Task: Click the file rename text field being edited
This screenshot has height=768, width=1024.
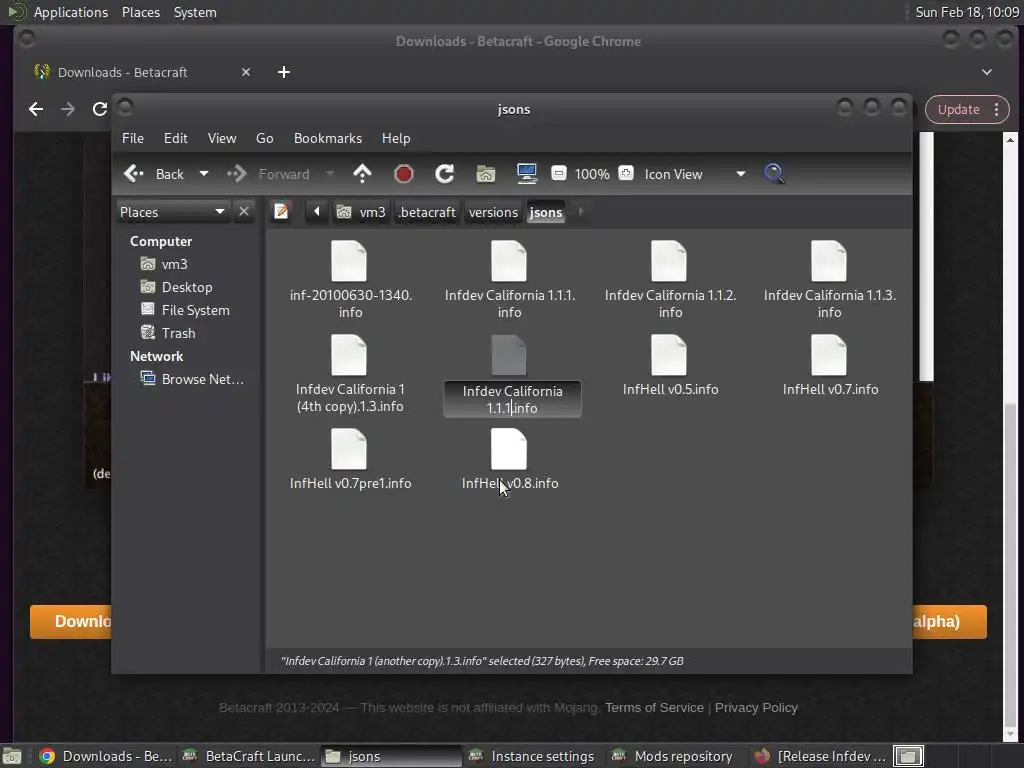Action: (513, 399)
